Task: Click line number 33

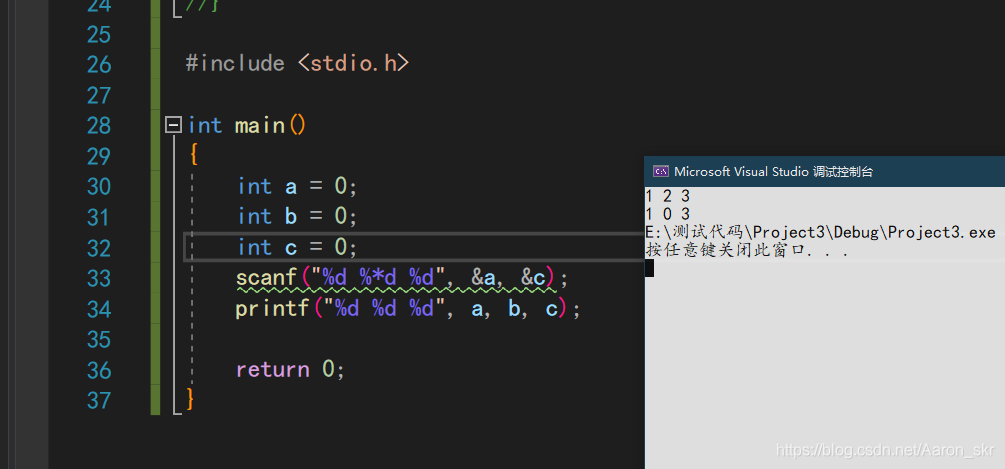Action: click(99, 279)
